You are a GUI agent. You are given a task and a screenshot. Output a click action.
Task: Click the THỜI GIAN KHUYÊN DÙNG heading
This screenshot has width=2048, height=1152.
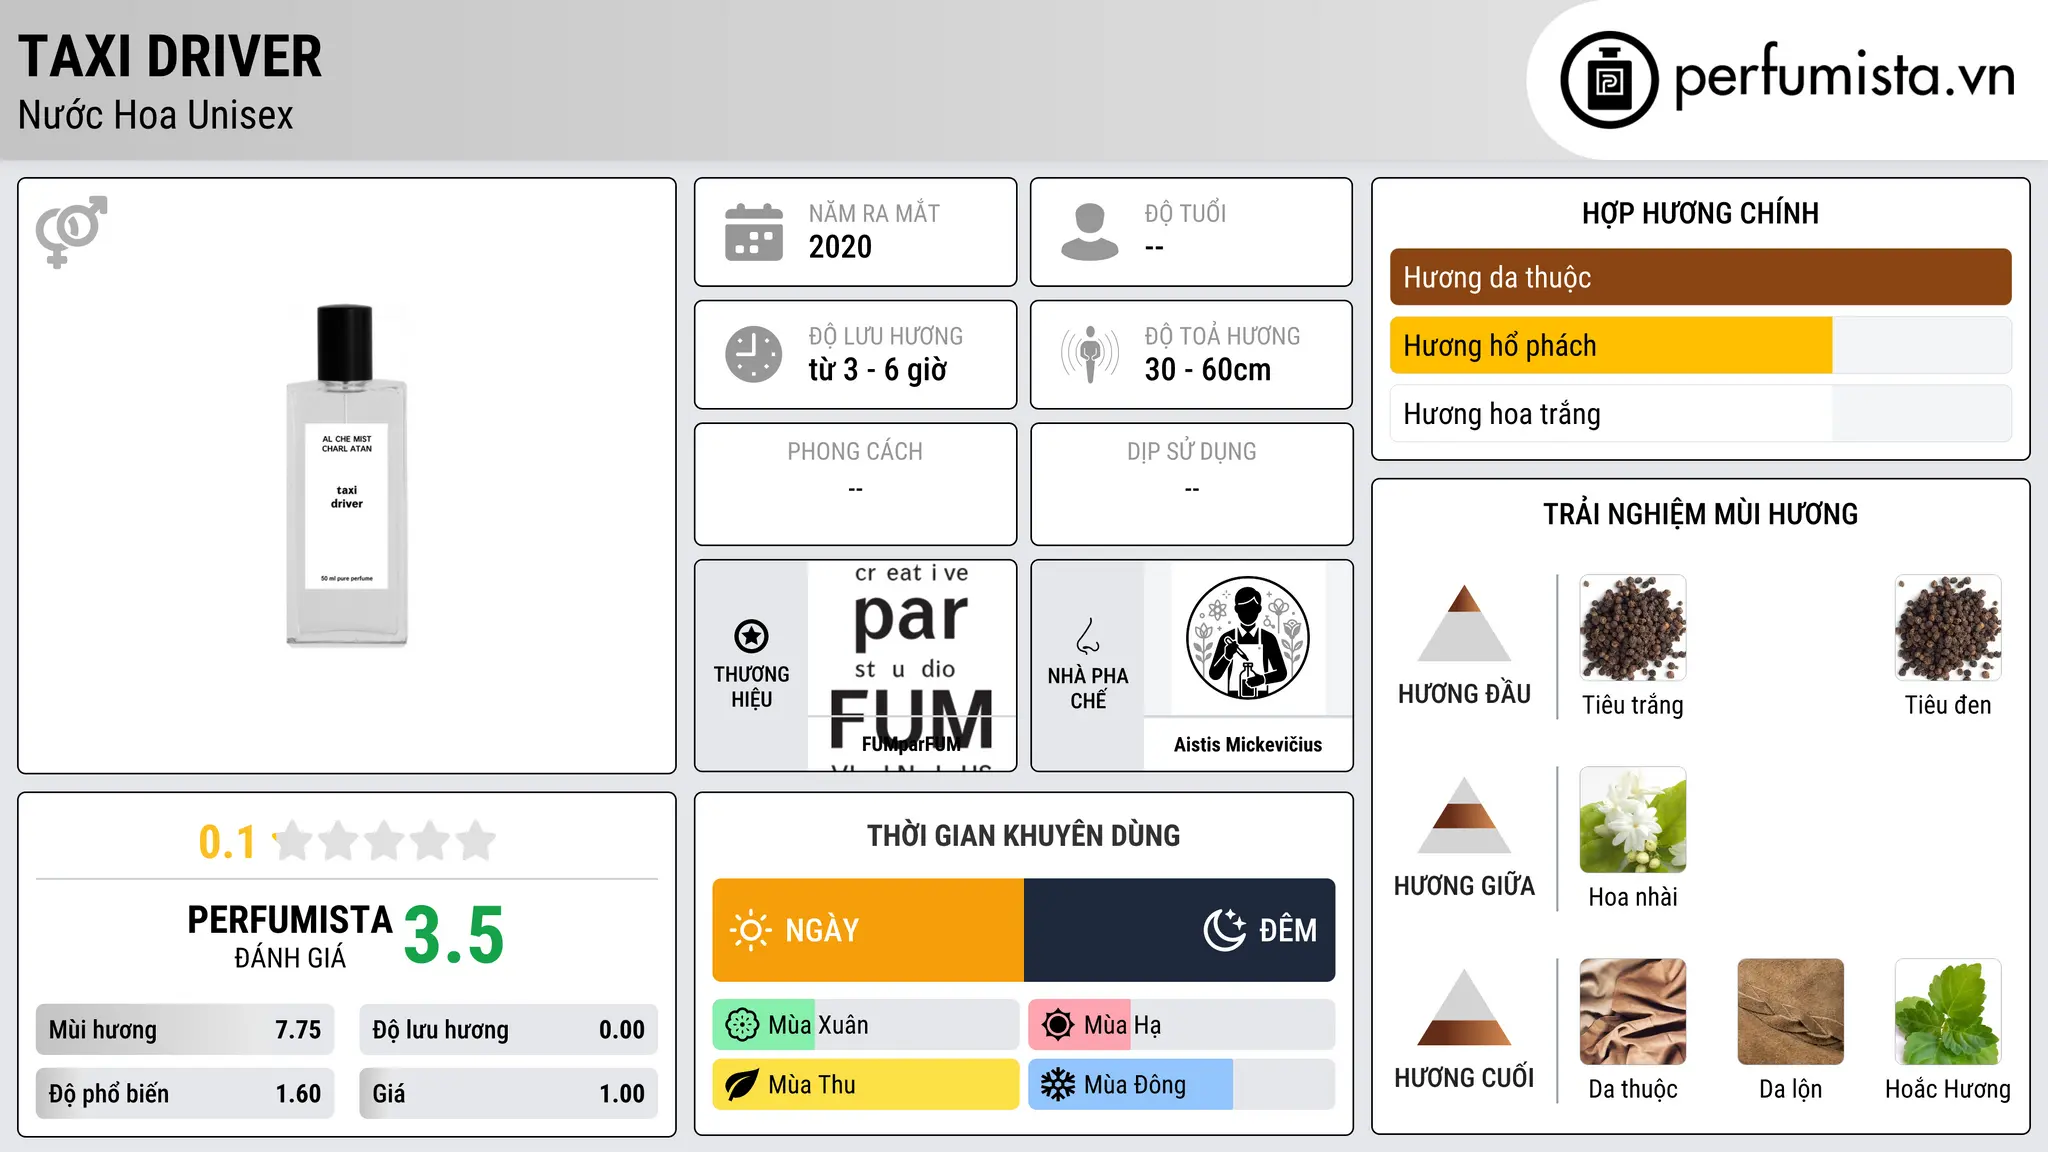[x=1024, y=836]
